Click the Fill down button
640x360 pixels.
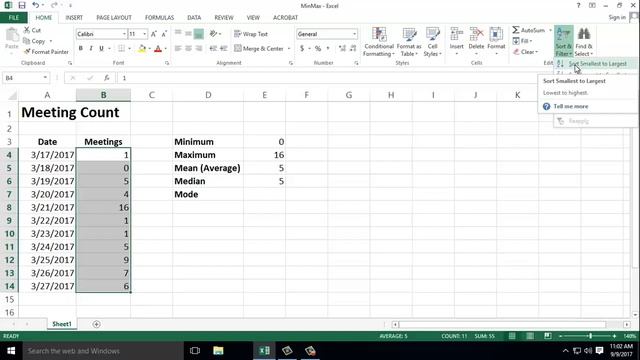pyautogui.click(x=522, y=41)
